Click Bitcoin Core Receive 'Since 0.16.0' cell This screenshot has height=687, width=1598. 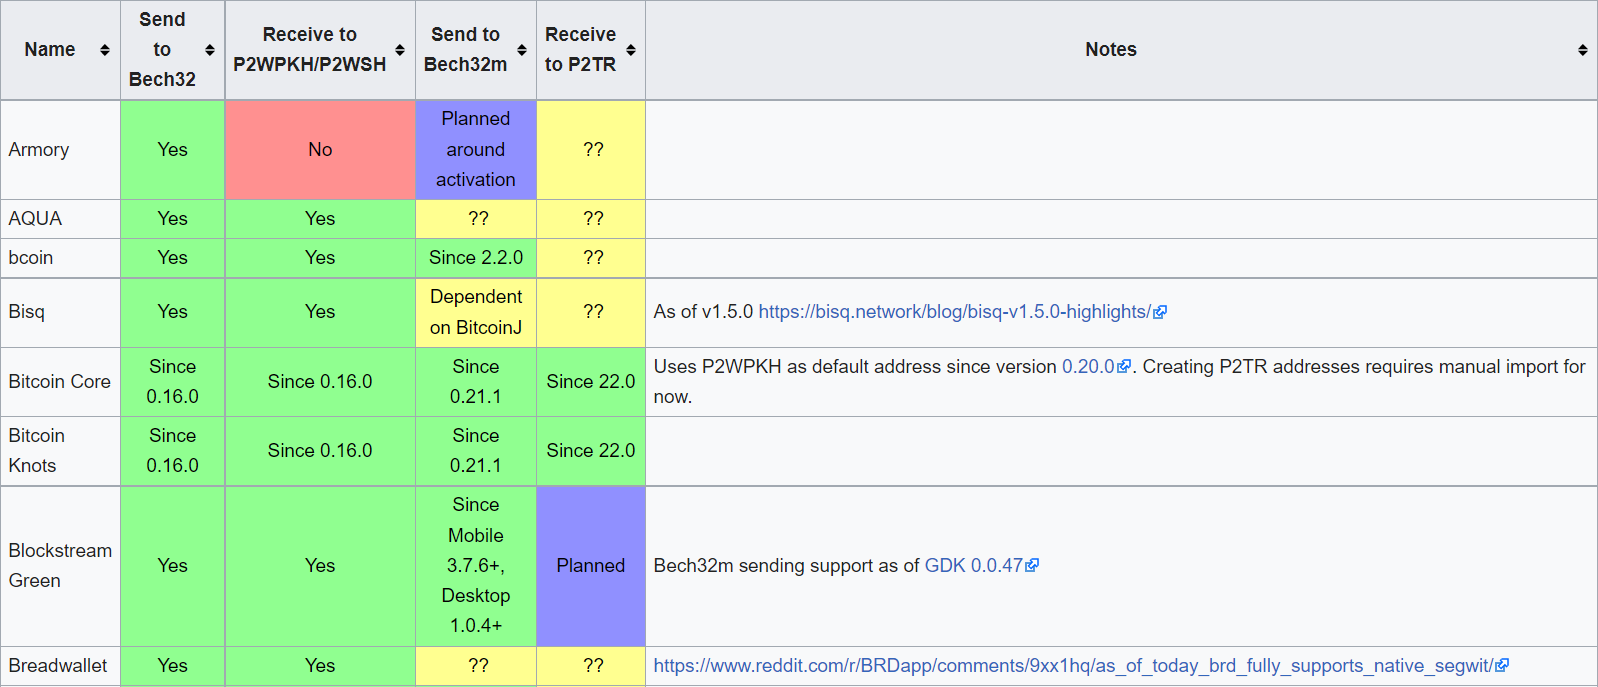(320, 382)
